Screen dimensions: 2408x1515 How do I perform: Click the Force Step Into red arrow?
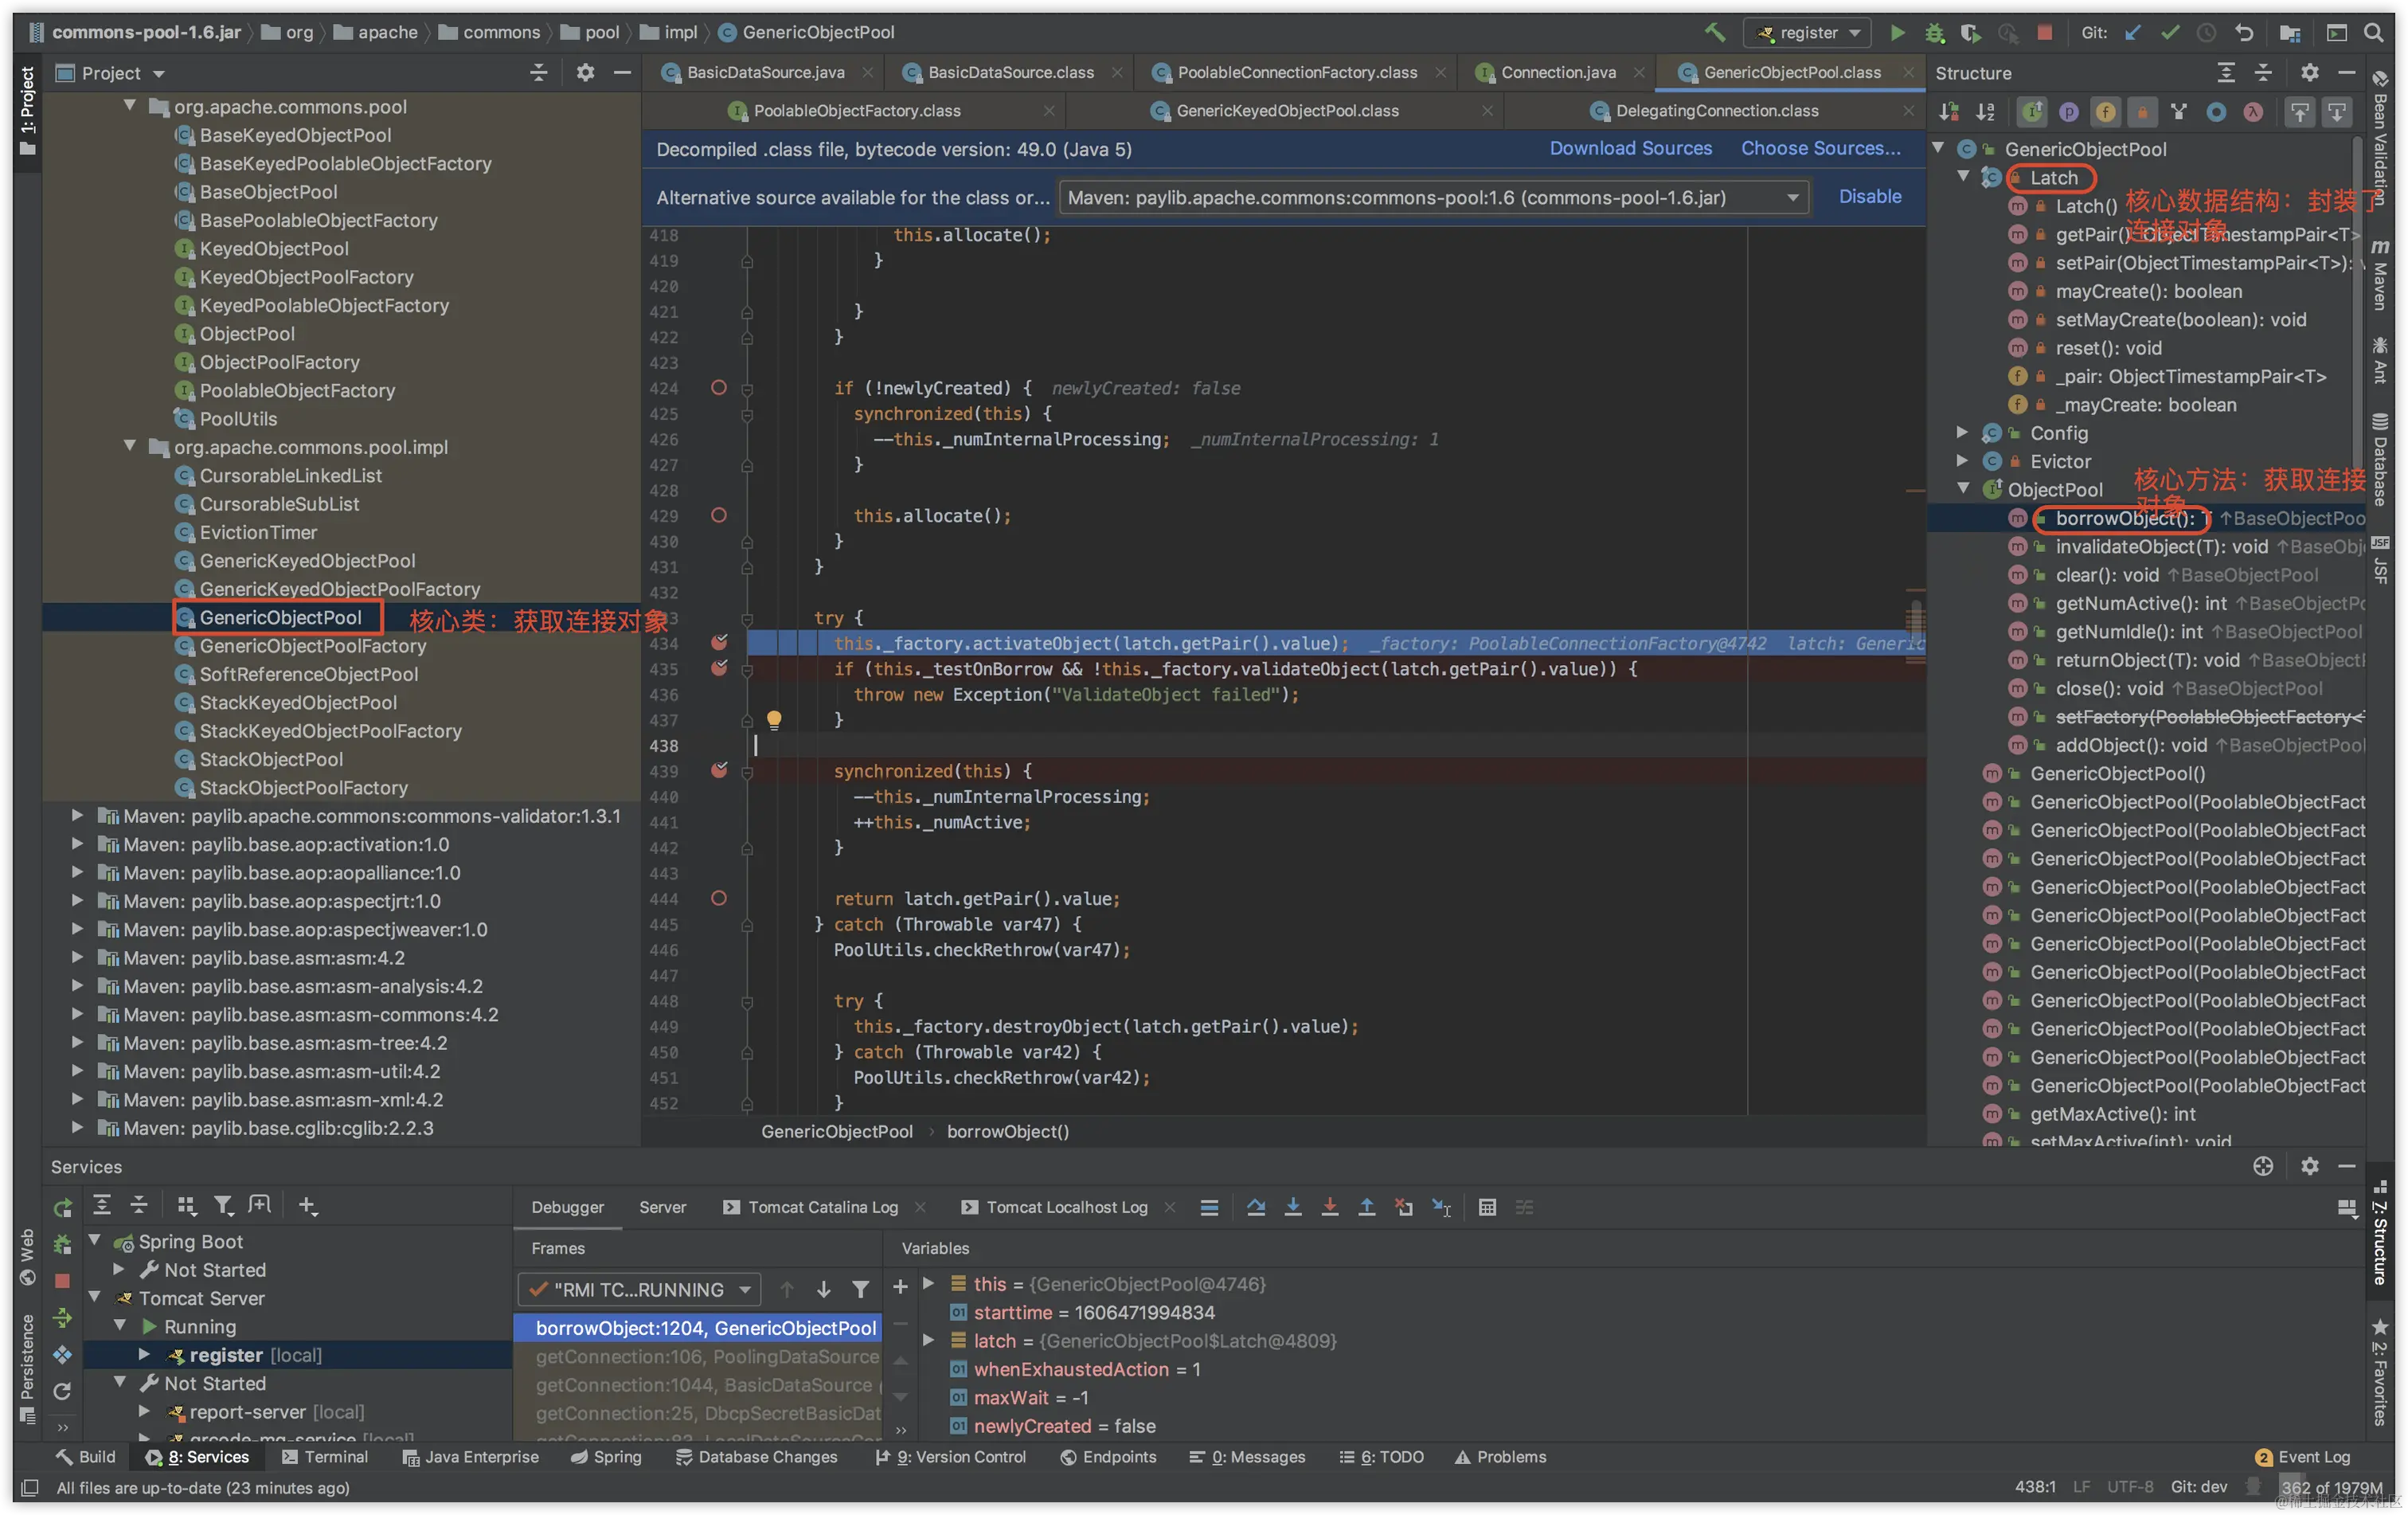pos(1329,1207)
